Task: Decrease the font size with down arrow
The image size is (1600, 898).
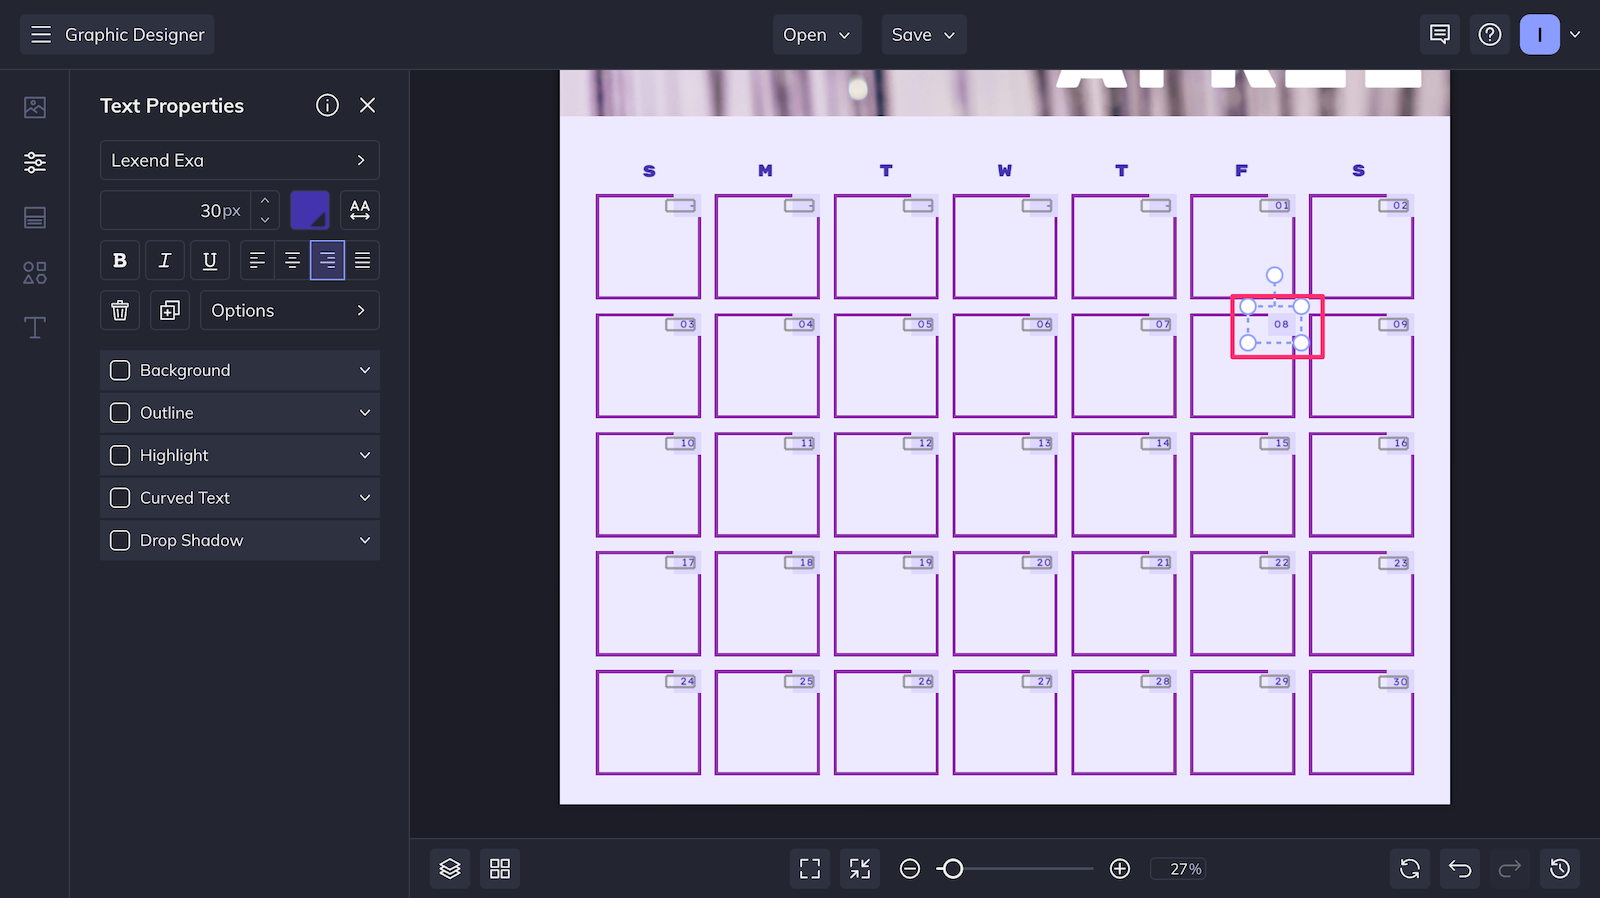Action: pos(265,220)
